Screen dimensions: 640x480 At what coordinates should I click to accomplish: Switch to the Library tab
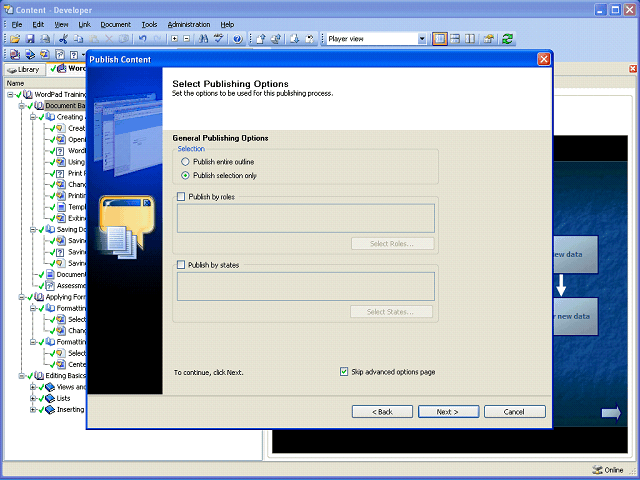24,69
